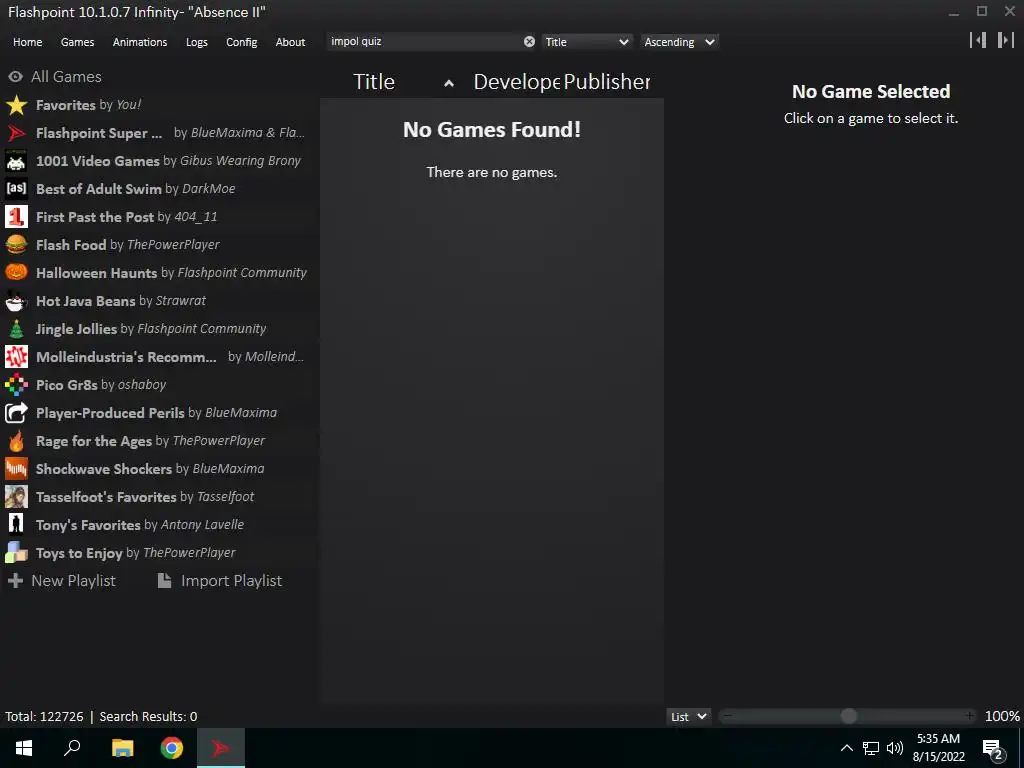Launch Google Chrome from the taskbar

tap(172, 748)
